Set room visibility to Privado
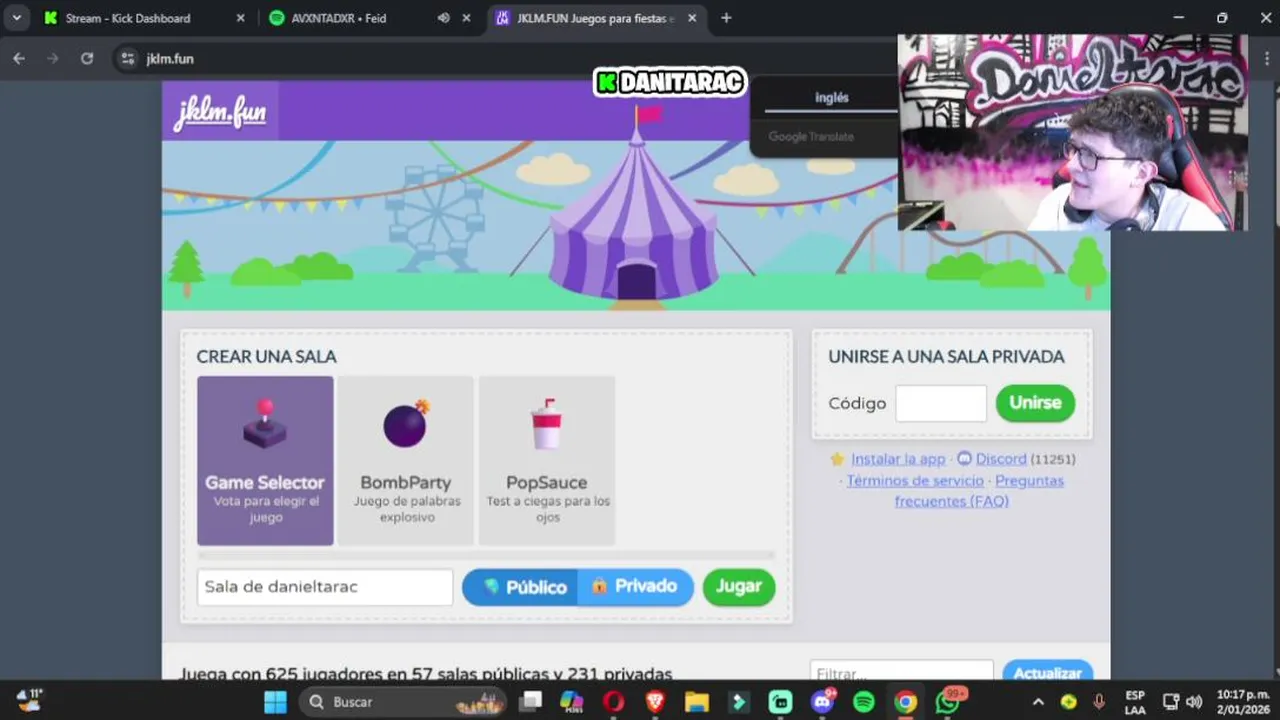 coord(636,587)
